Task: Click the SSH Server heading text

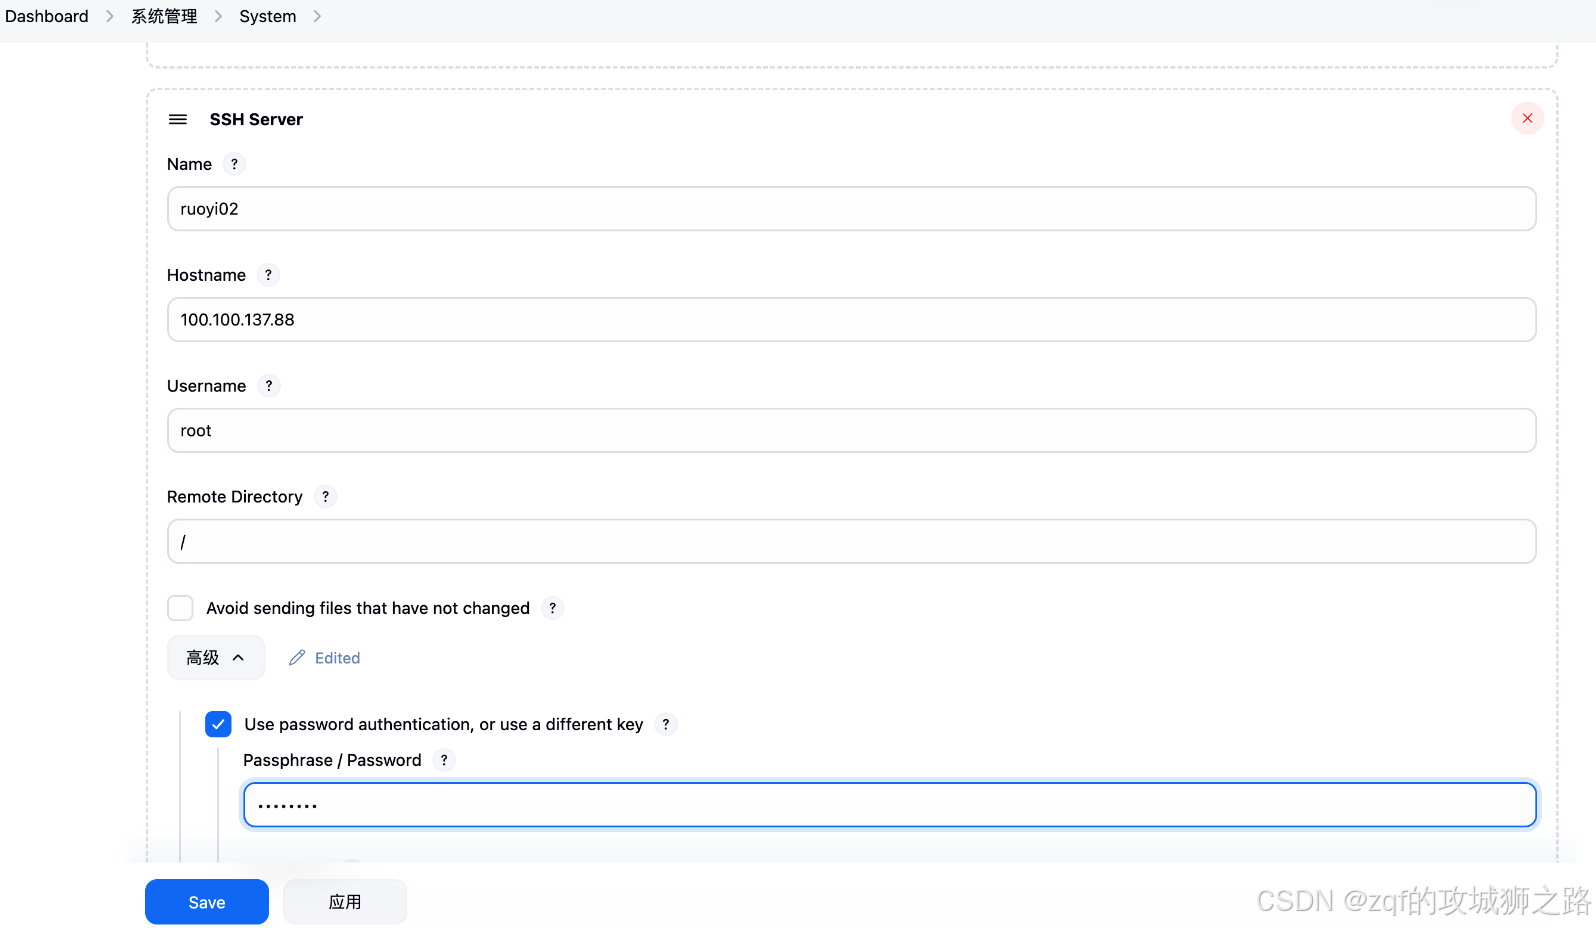Action: [256, 119]
